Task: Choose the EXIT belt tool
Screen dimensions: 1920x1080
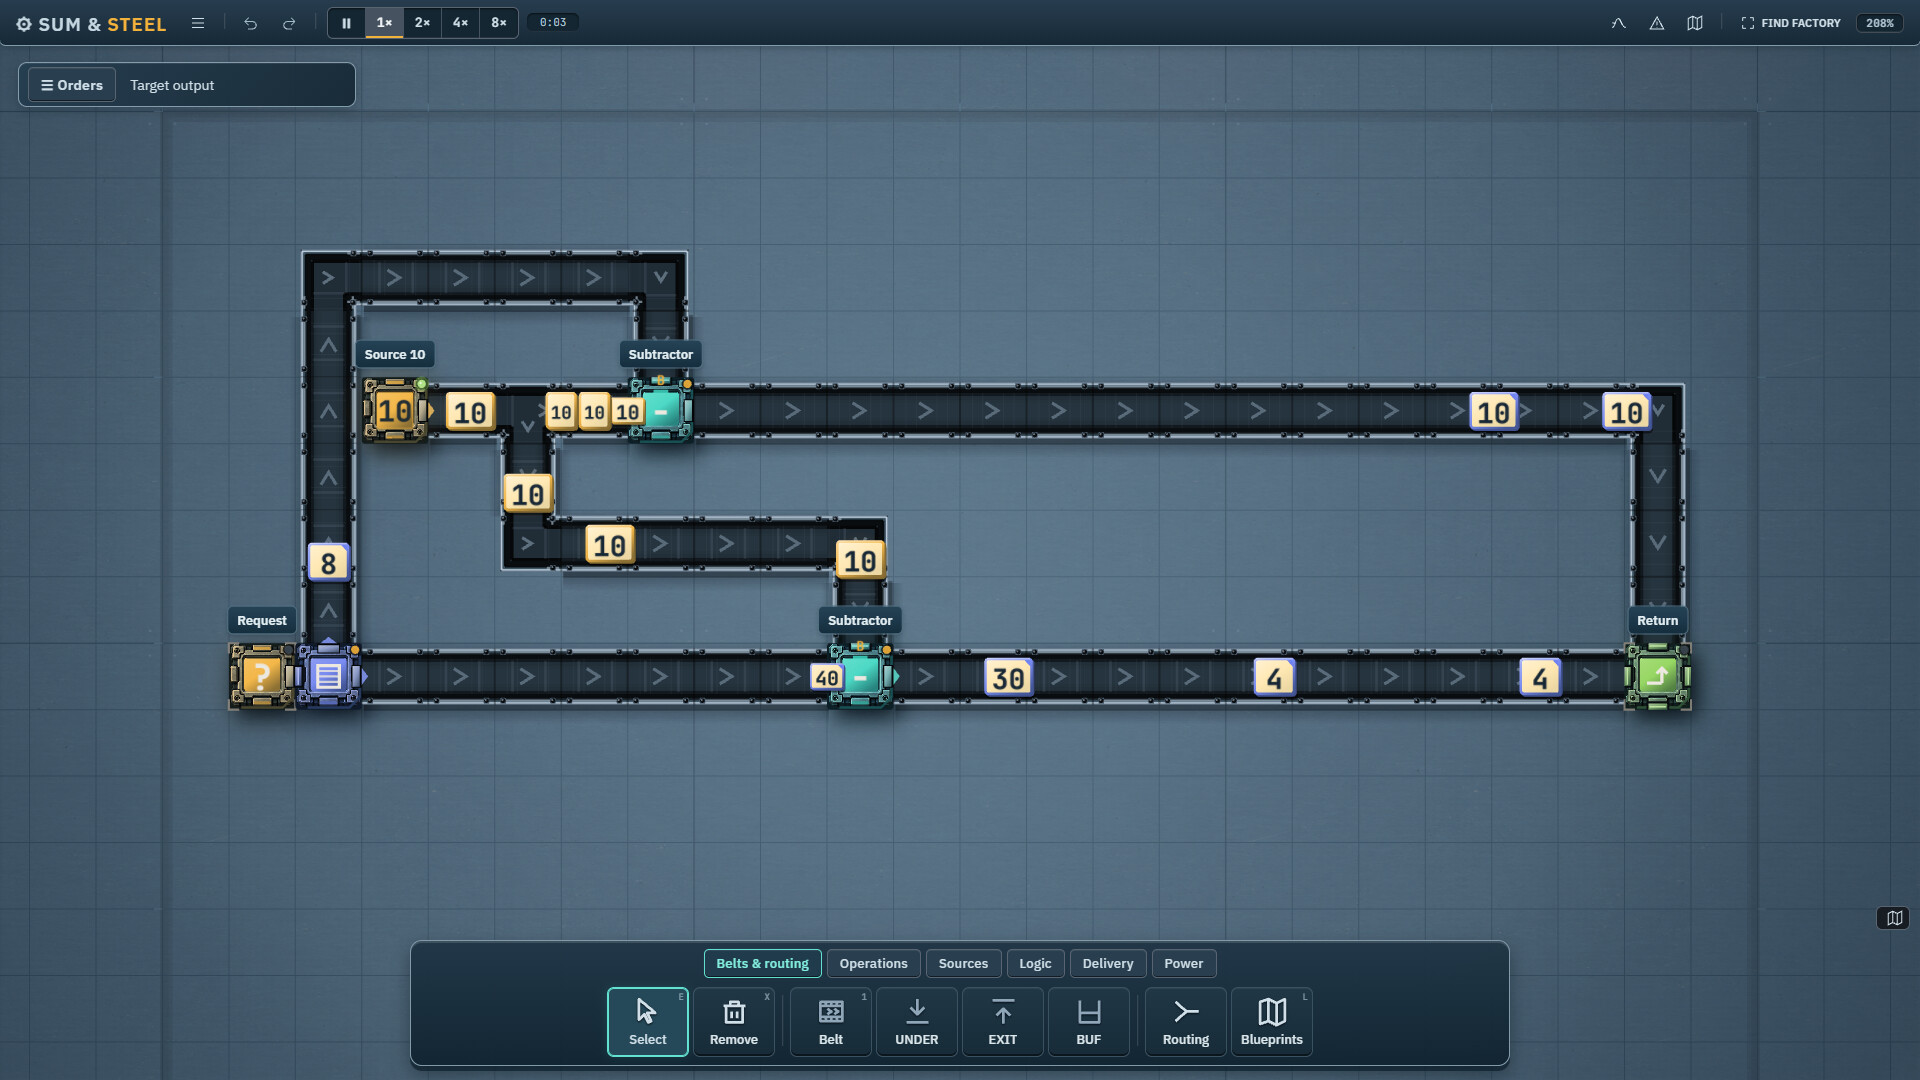Action: click(1003, 1022)
